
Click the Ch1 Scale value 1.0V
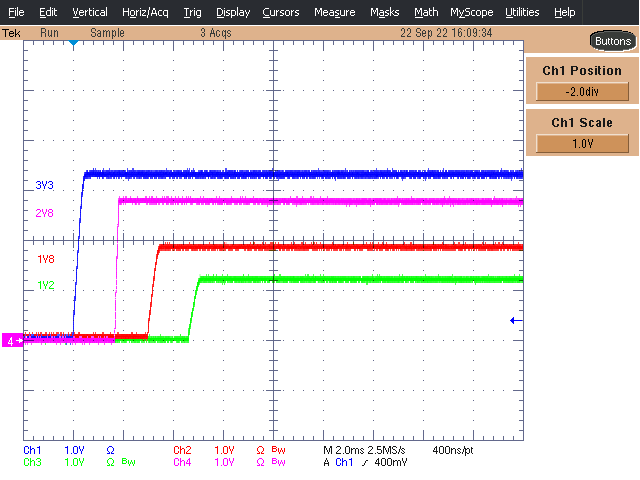tap(582, 144)
